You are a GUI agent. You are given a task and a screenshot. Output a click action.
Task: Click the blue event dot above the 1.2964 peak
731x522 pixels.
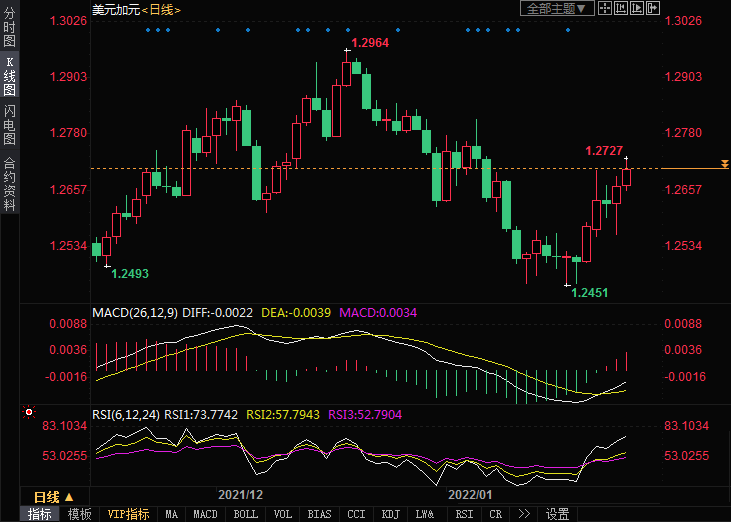point(348,29)
